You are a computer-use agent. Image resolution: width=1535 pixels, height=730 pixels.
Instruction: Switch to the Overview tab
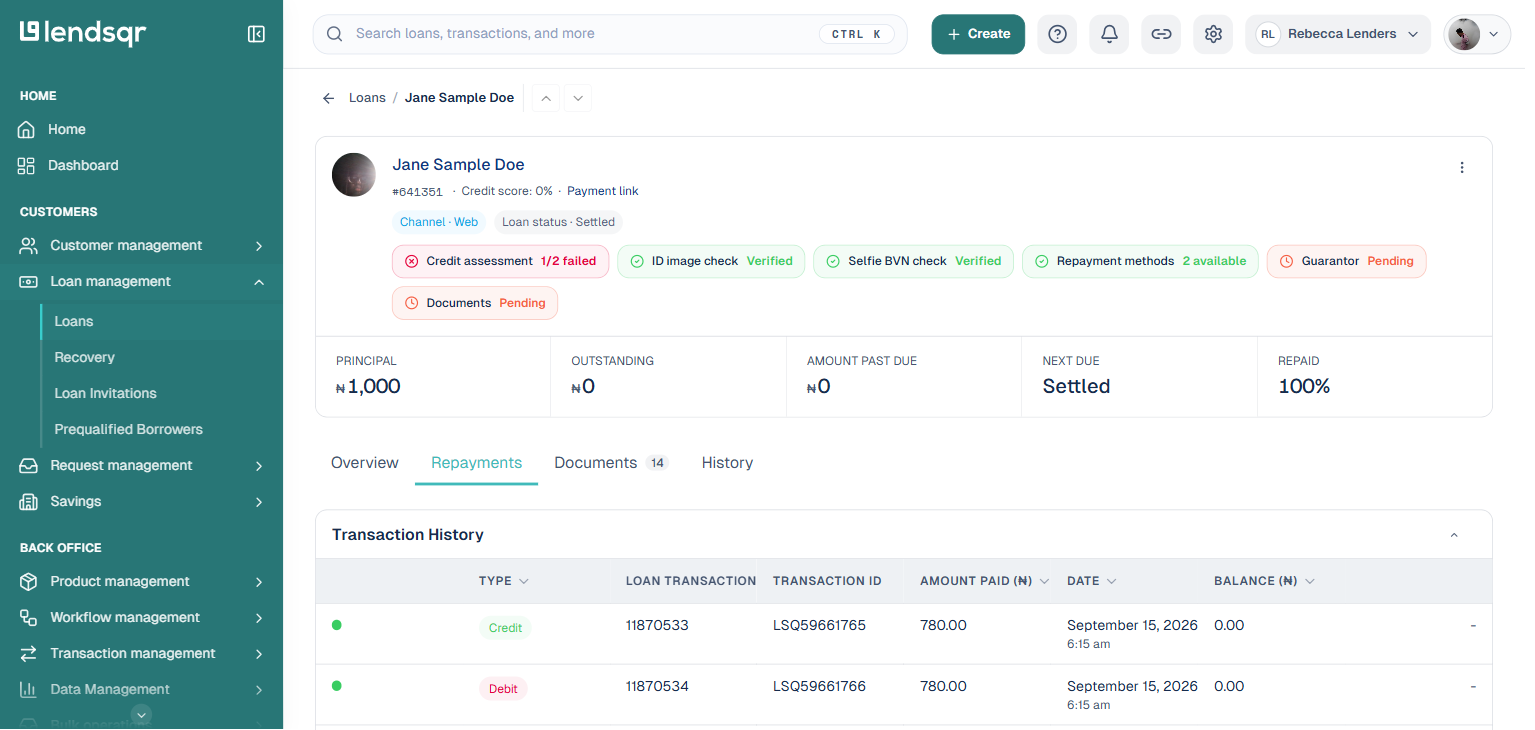[x=365, y=463]
